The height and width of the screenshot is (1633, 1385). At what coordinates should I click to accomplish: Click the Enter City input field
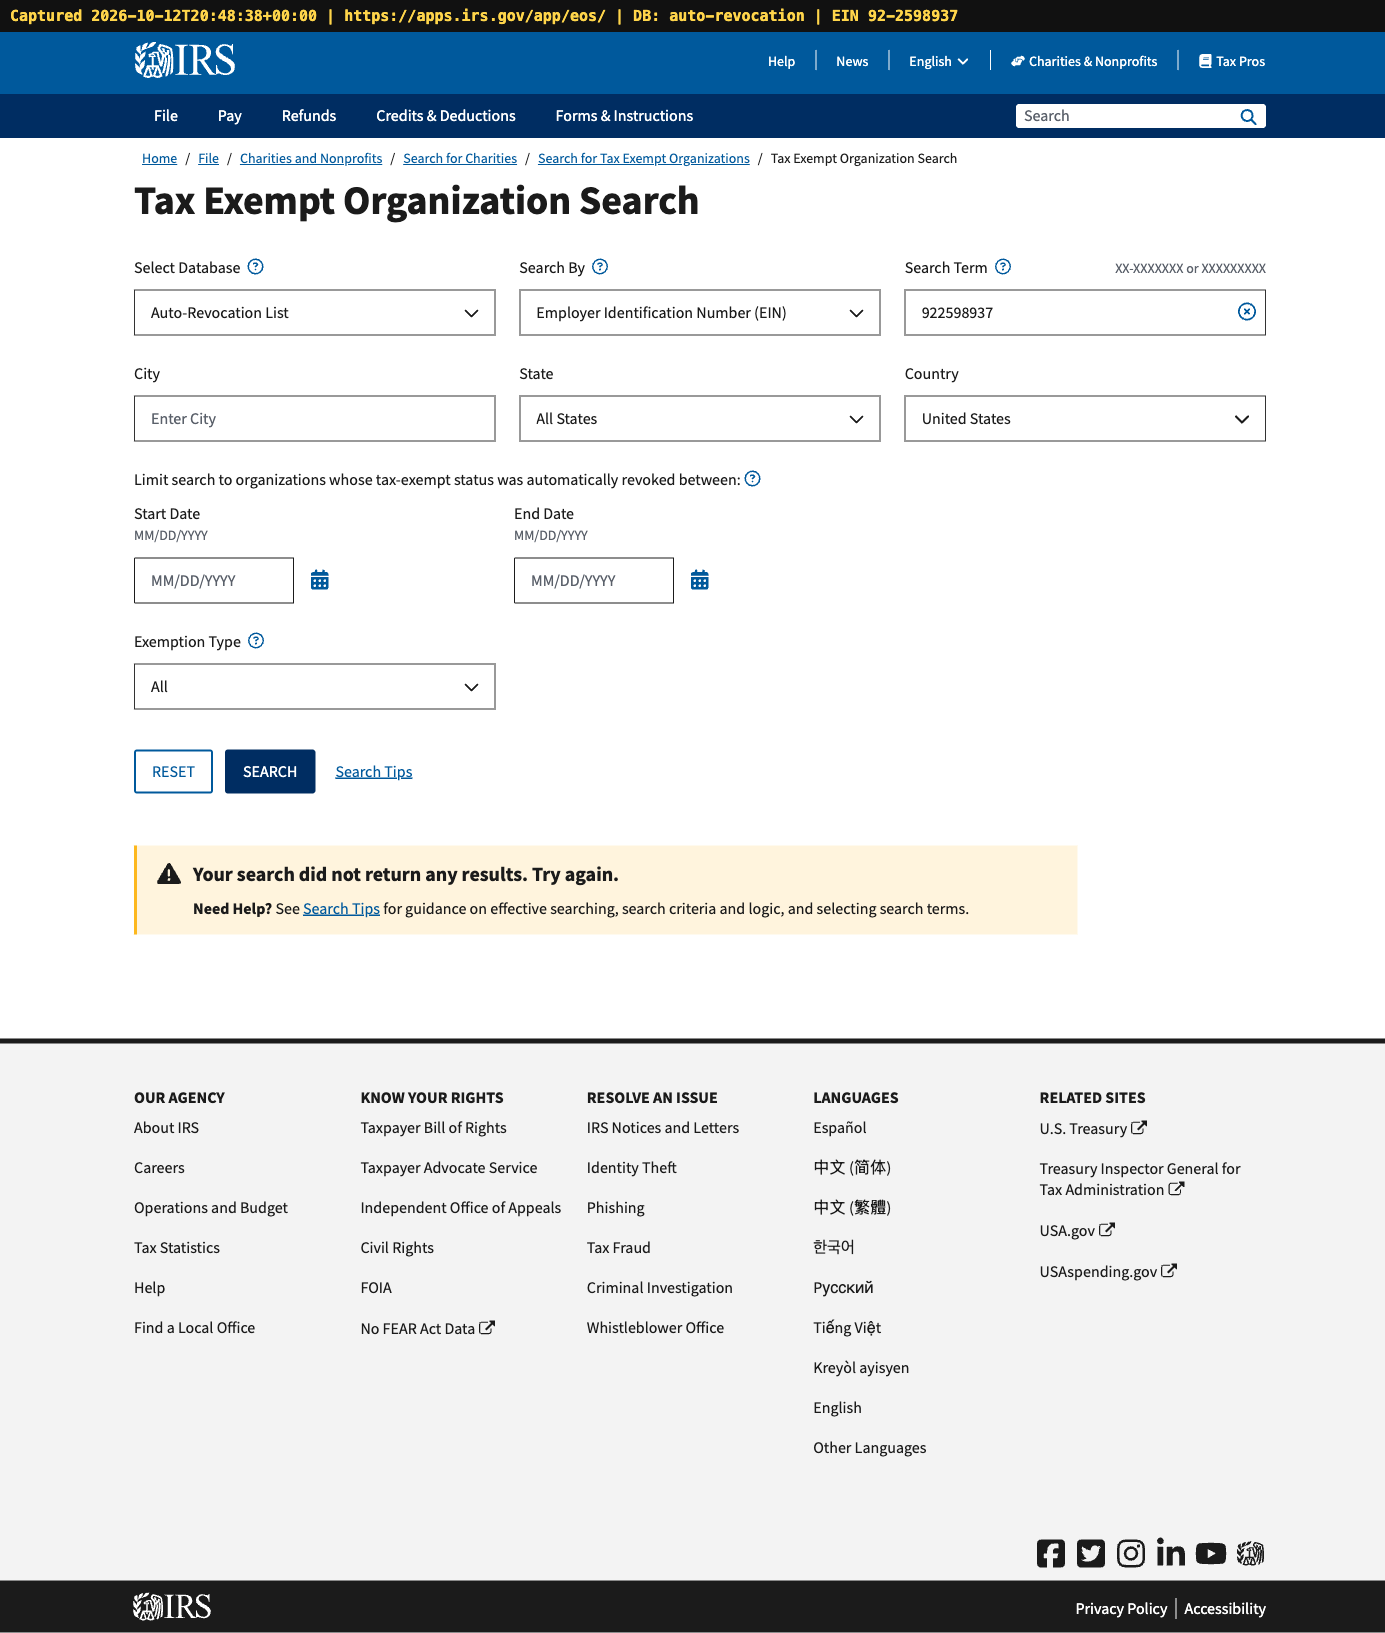pos(315,419)
